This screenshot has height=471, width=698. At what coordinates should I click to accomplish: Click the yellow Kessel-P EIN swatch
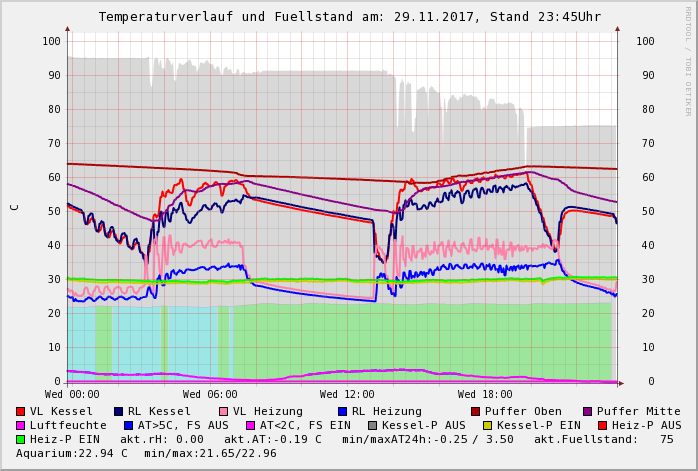pyautogui.click(x=487, y=425)
